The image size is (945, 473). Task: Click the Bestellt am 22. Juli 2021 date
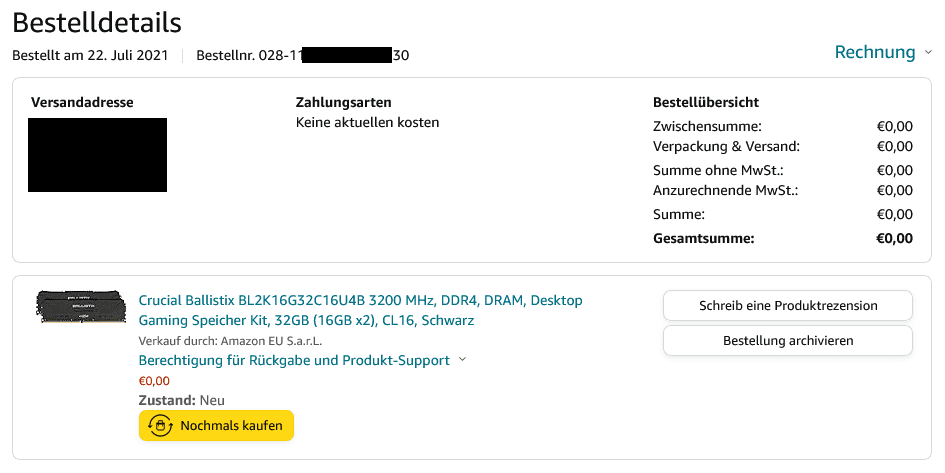(90, 55)
